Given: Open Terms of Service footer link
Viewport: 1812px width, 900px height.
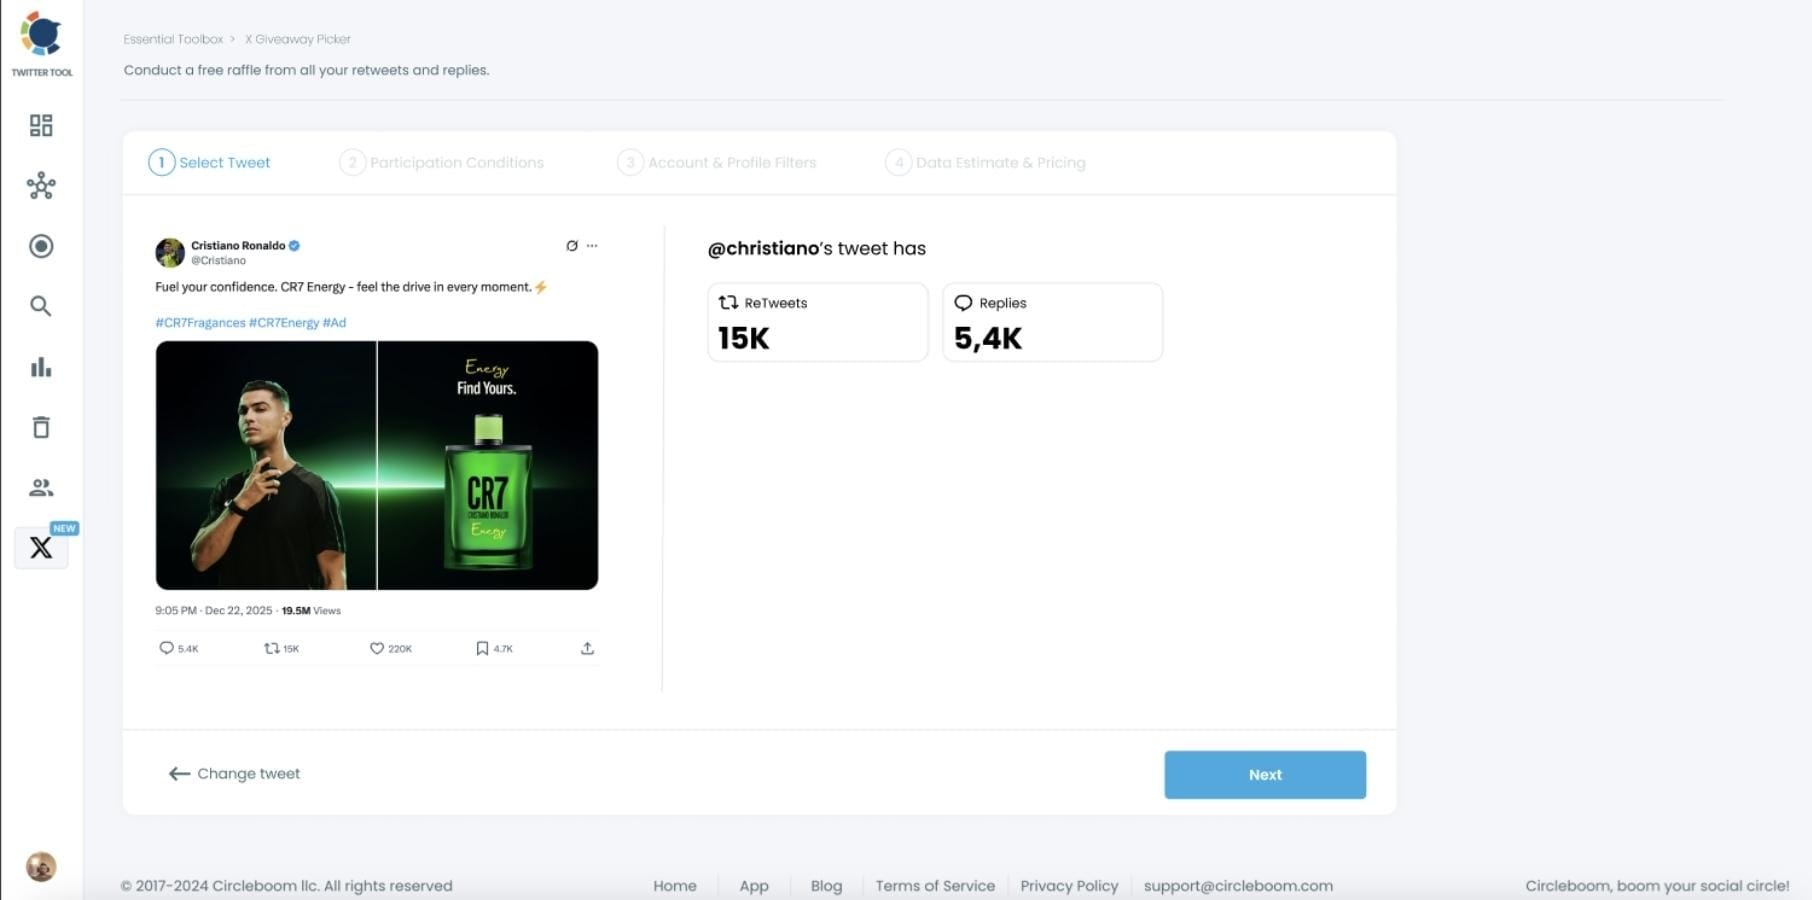Looking at the screenshot, I should pyautogui.click(x=935, y=886).
